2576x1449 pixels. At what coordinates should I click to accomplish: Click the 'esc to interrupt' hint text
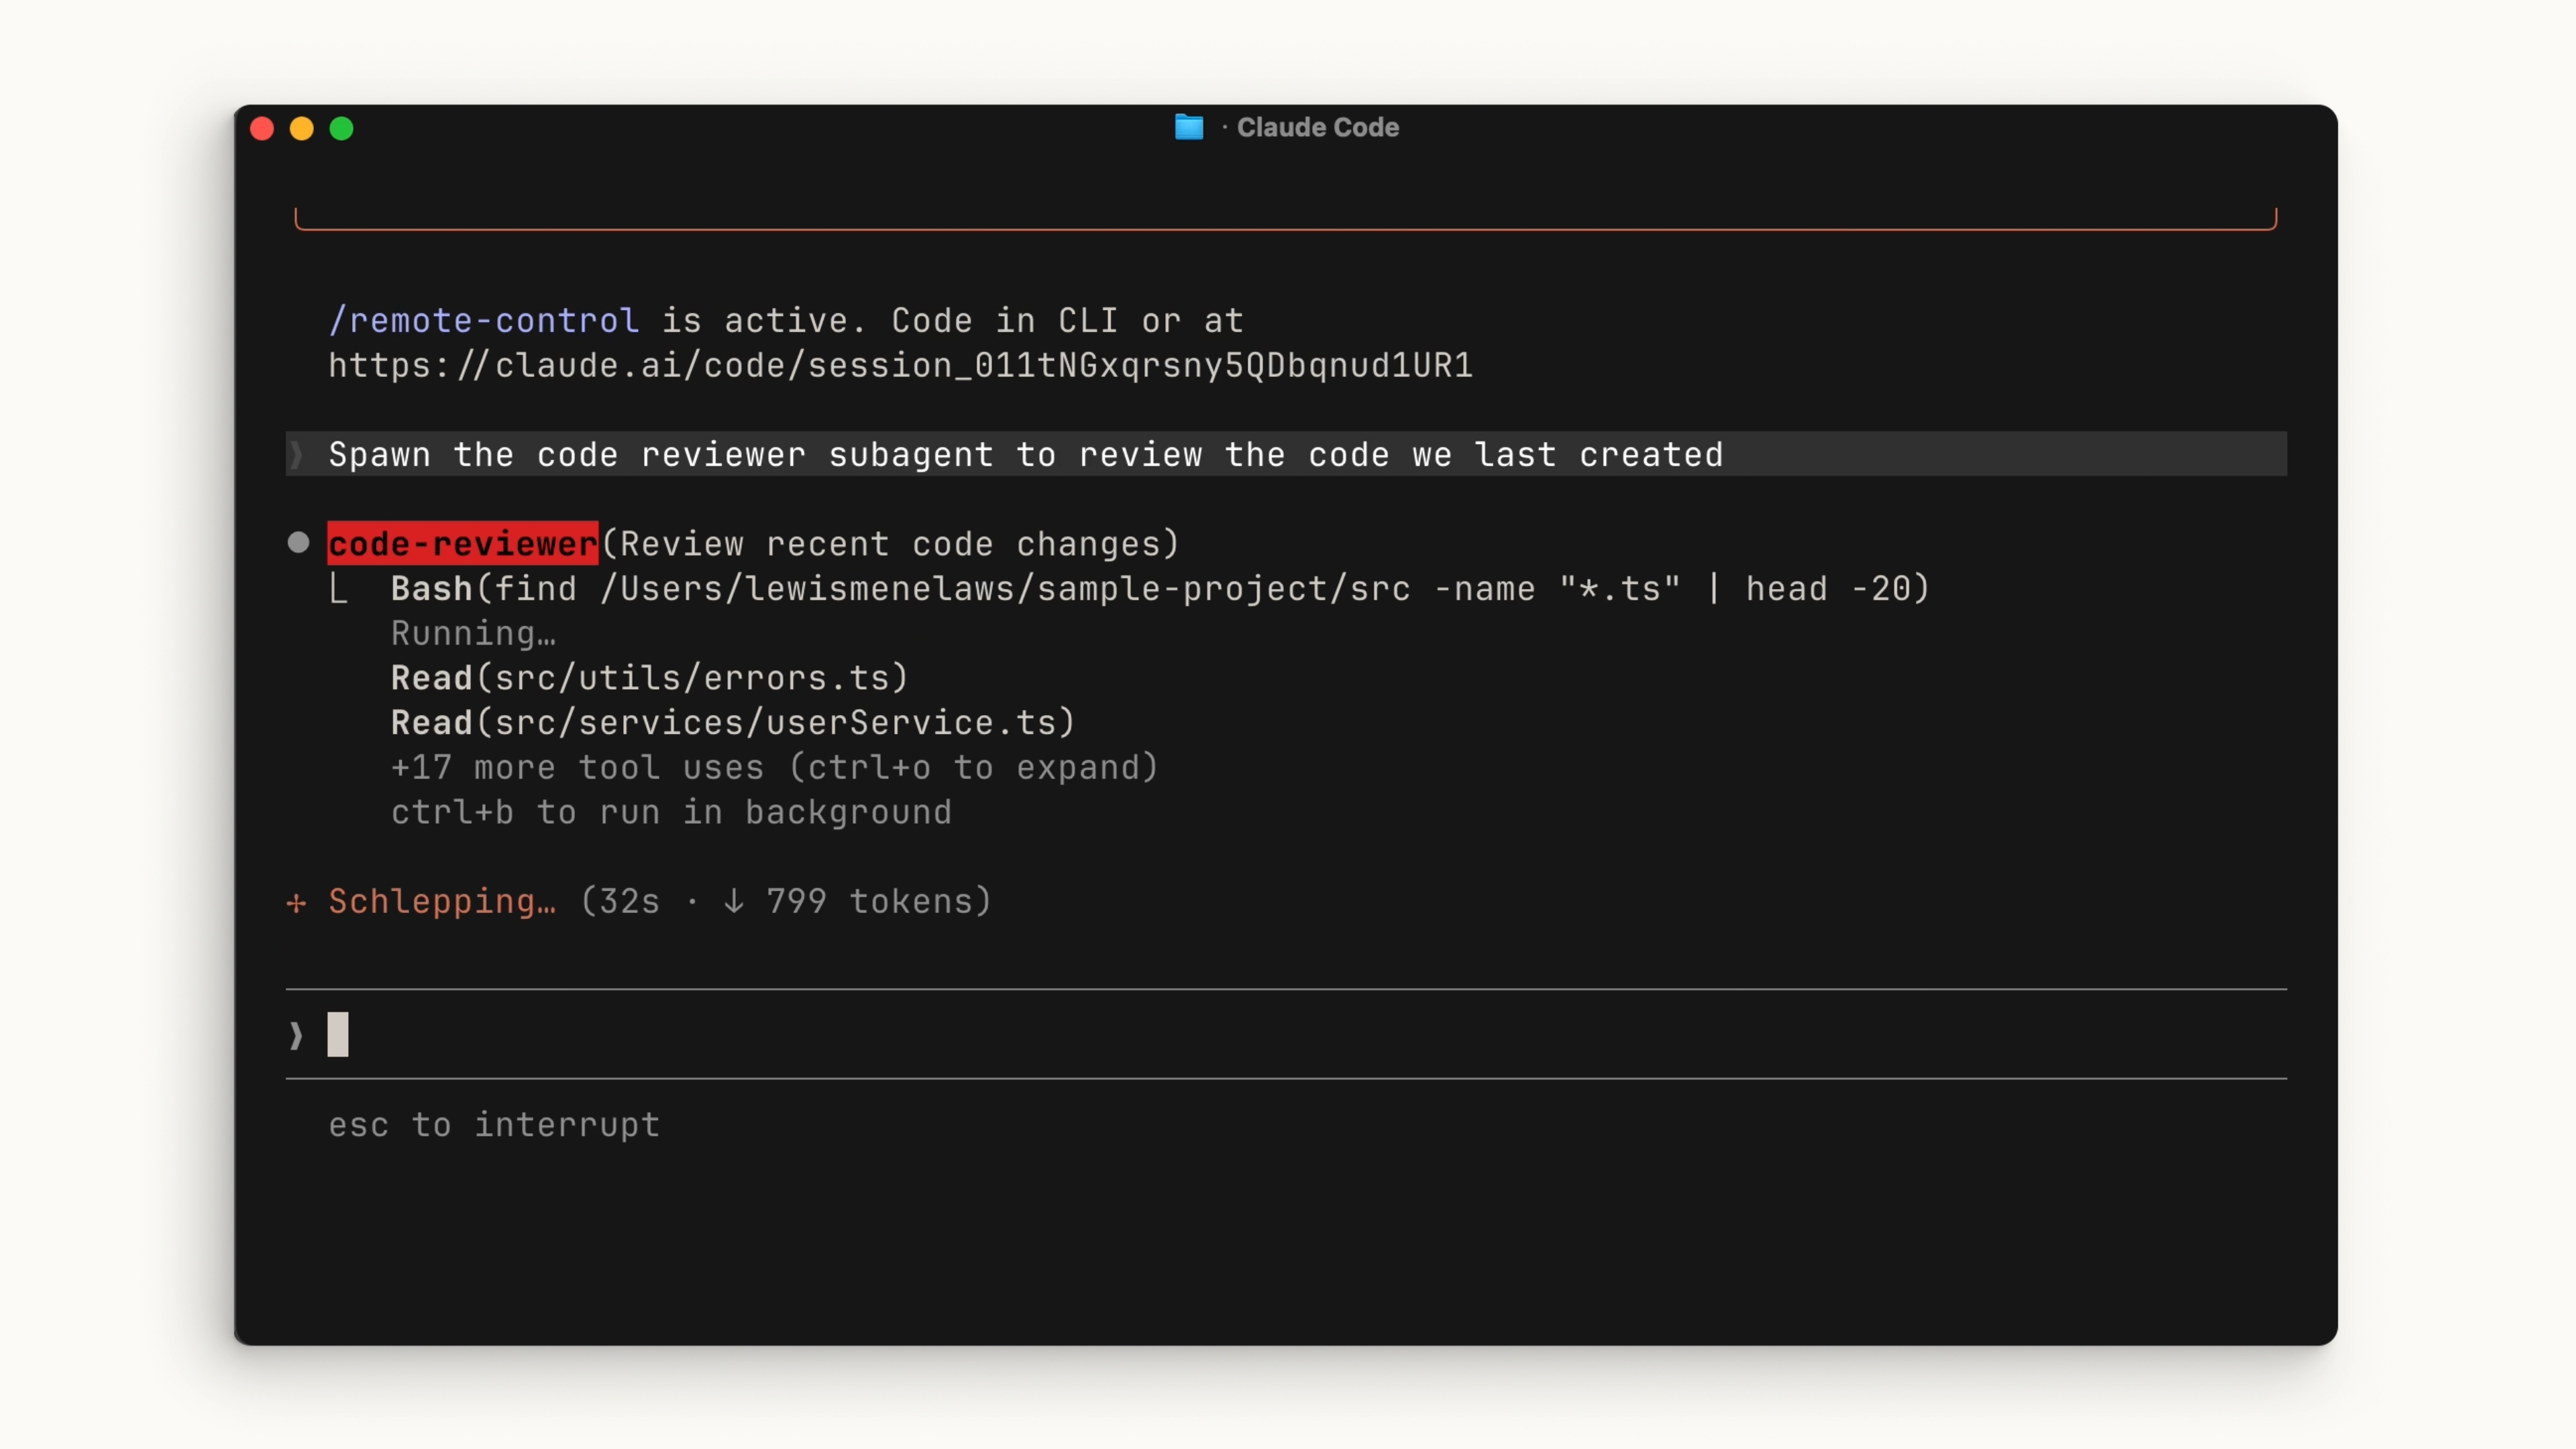[494, 1125]
